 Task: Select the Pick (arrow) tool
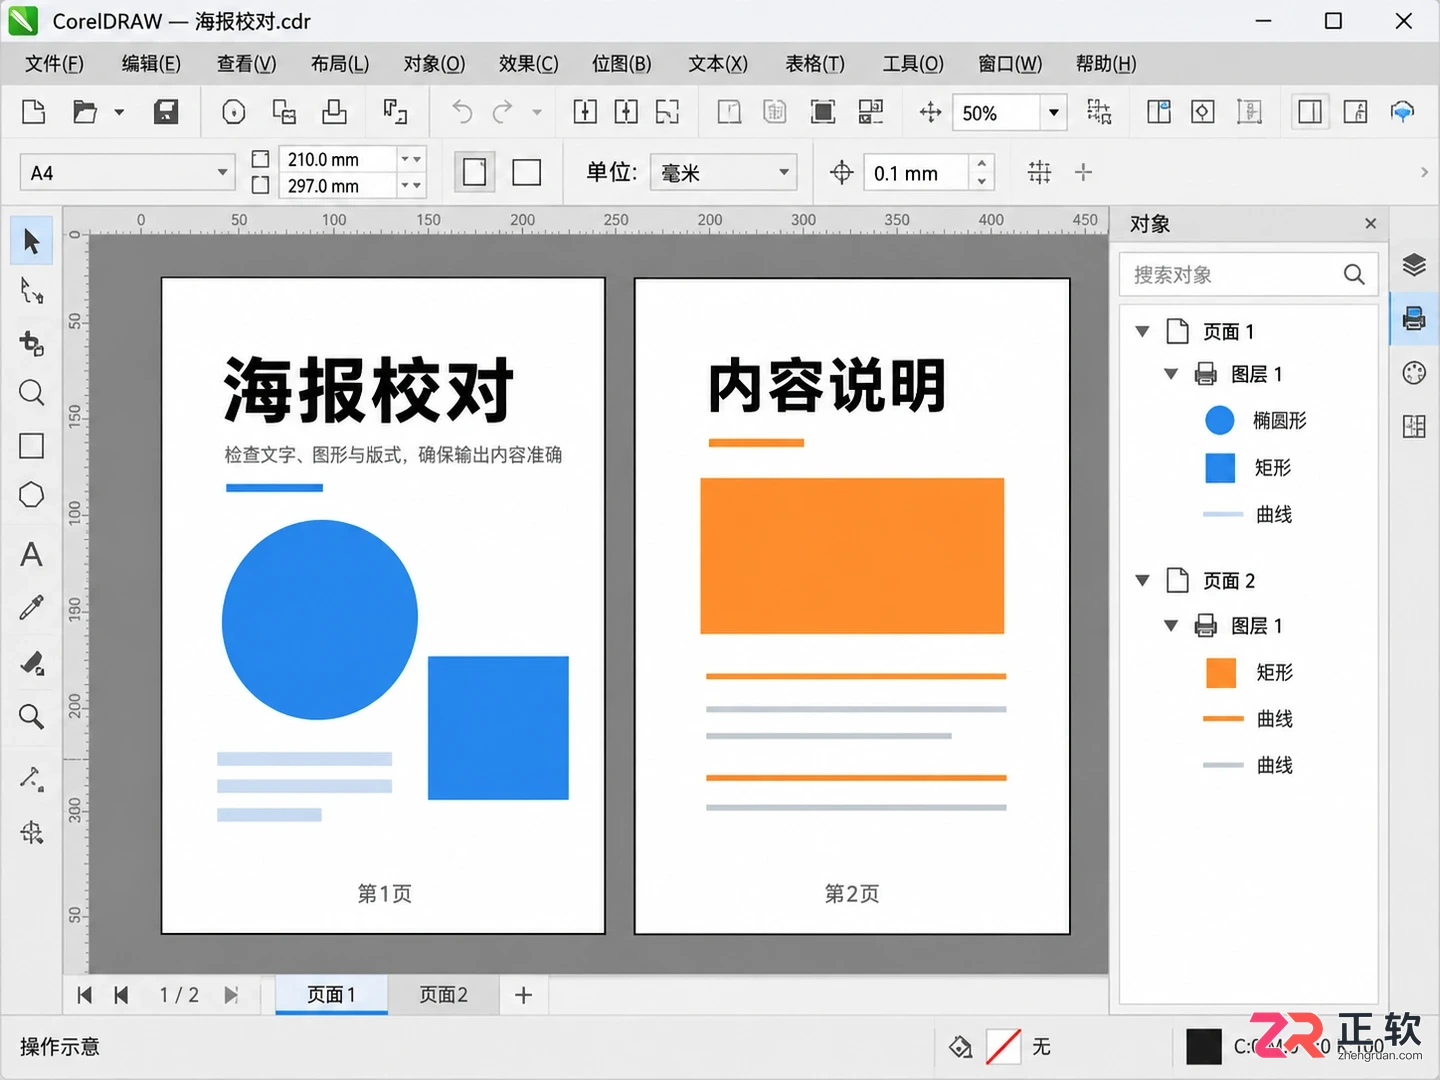click(x=32, y=241)
